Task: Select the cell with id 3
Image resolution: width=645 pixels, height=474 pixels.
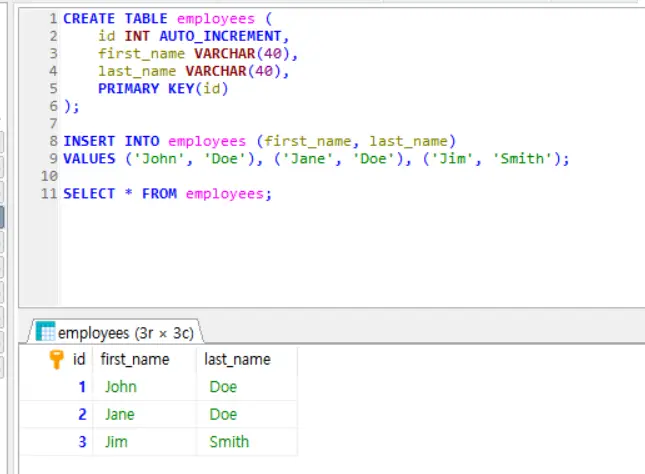Action: (56, 442)
